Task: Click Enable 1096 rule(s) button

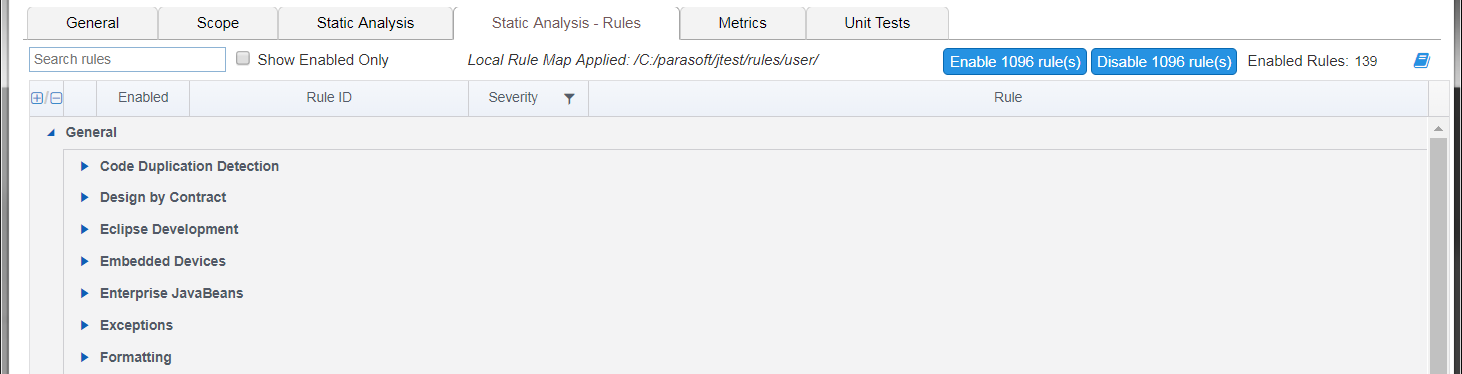Action: click(1015, 61)
